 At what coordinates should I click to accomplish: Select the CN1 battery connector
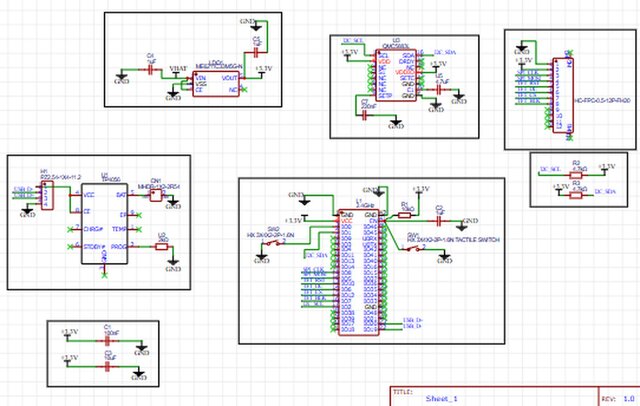[156, 195]
